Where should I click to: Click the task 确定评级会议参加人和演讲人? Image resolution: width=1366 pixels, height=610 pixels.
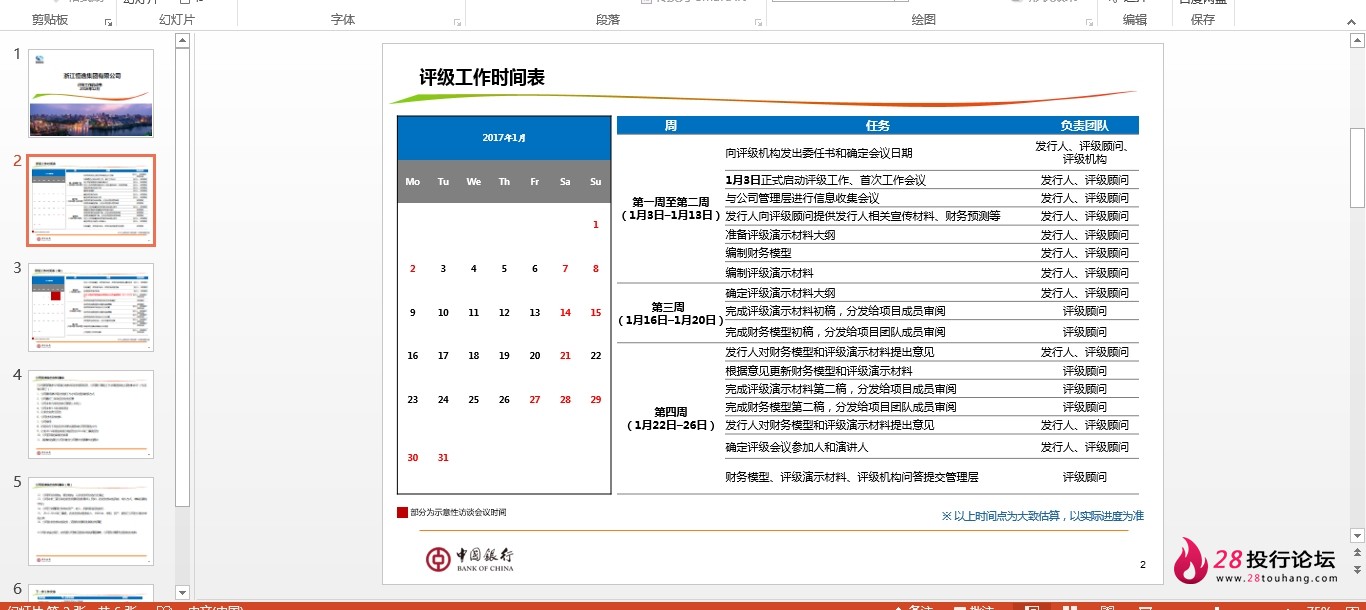[x=797, y=447]
